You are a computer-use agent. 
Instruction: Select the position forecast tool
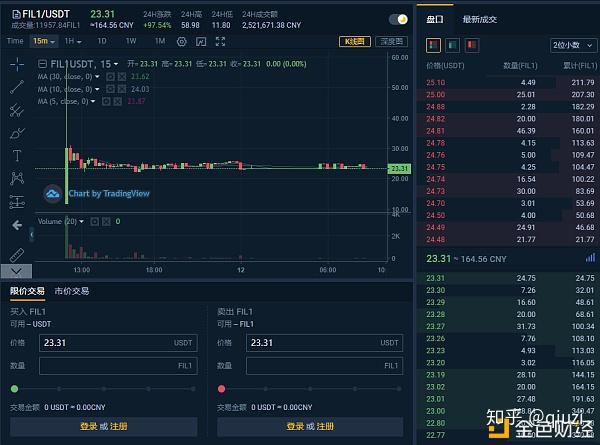tap(17, 202)
